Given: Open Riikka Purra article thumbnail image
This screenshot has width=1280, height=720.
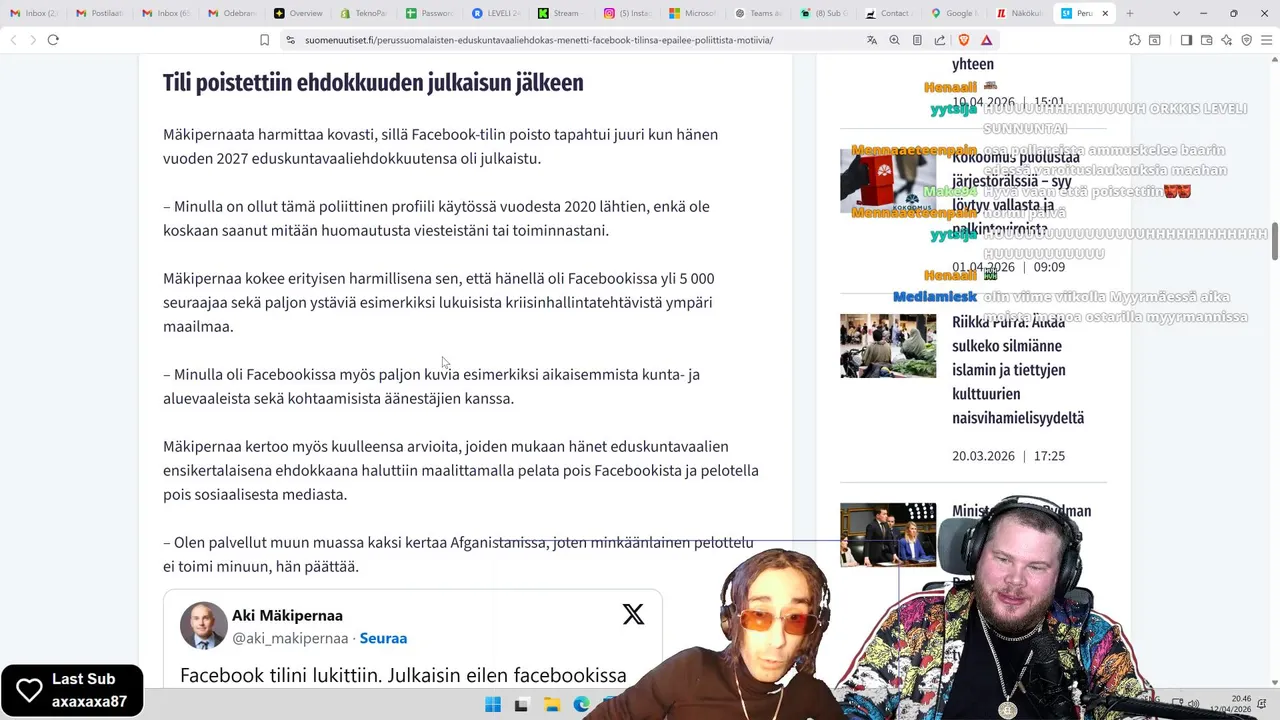Looking at the screenshot, I should click(x=888, y=346).
